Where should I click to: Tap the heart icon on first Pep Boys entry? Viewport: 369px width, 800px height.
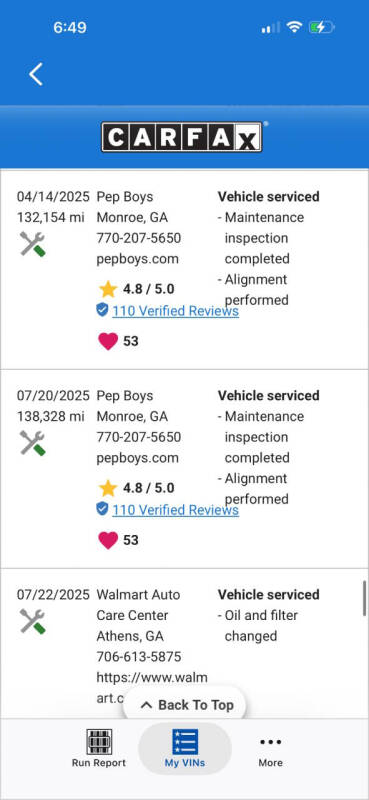click(108, 341)
